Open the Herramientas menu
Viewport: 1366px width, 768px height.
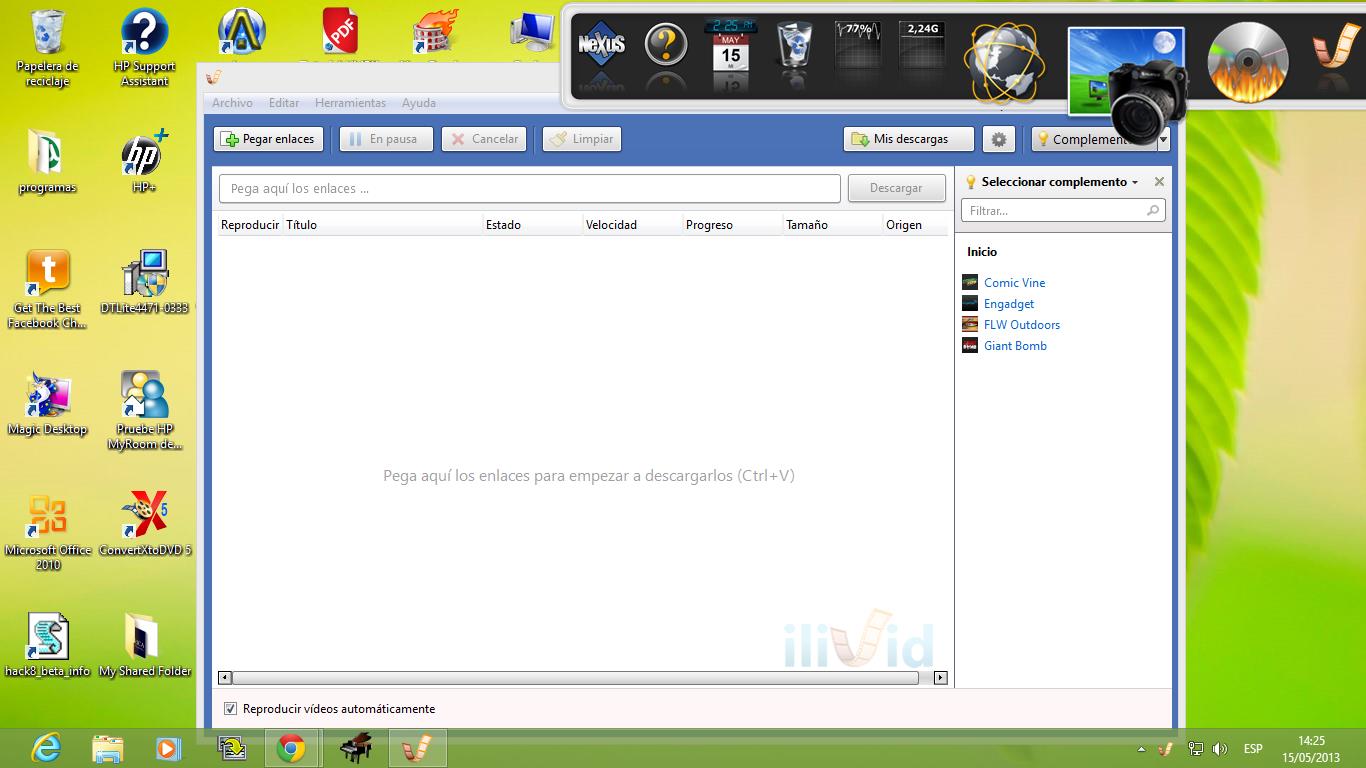click(350, 103)
